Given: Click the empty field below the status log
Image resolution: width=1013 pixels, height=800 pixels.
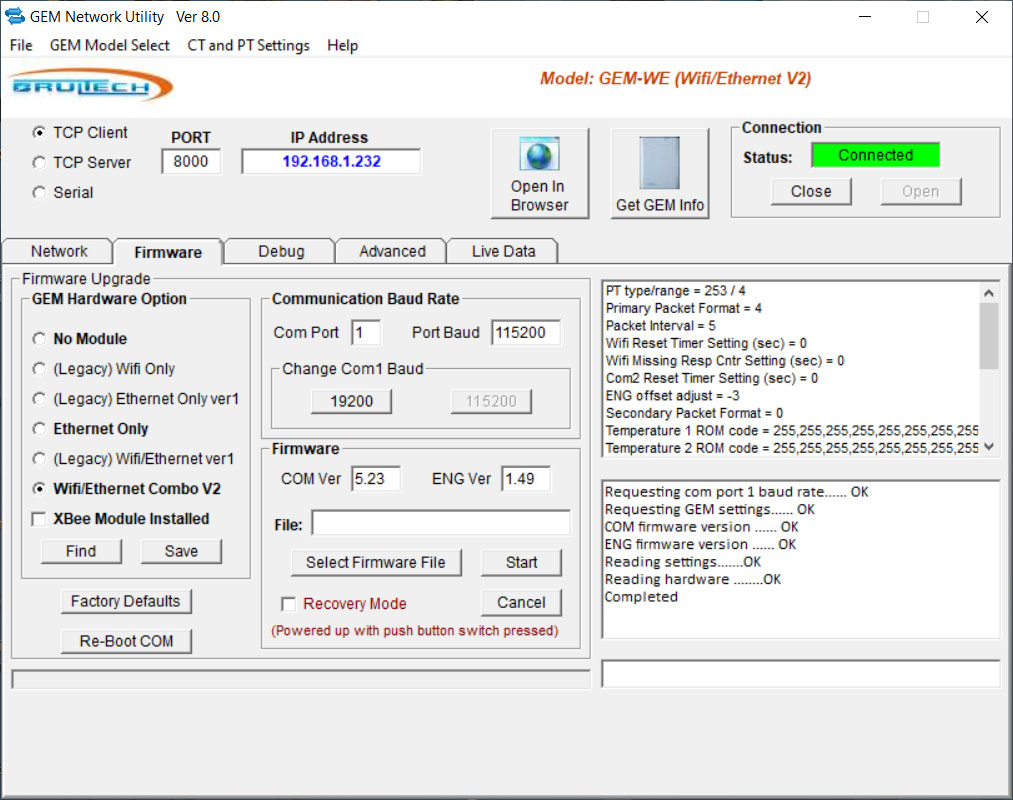Looking at the screenshot, I should pyautogui.click(x=800, y=674).
